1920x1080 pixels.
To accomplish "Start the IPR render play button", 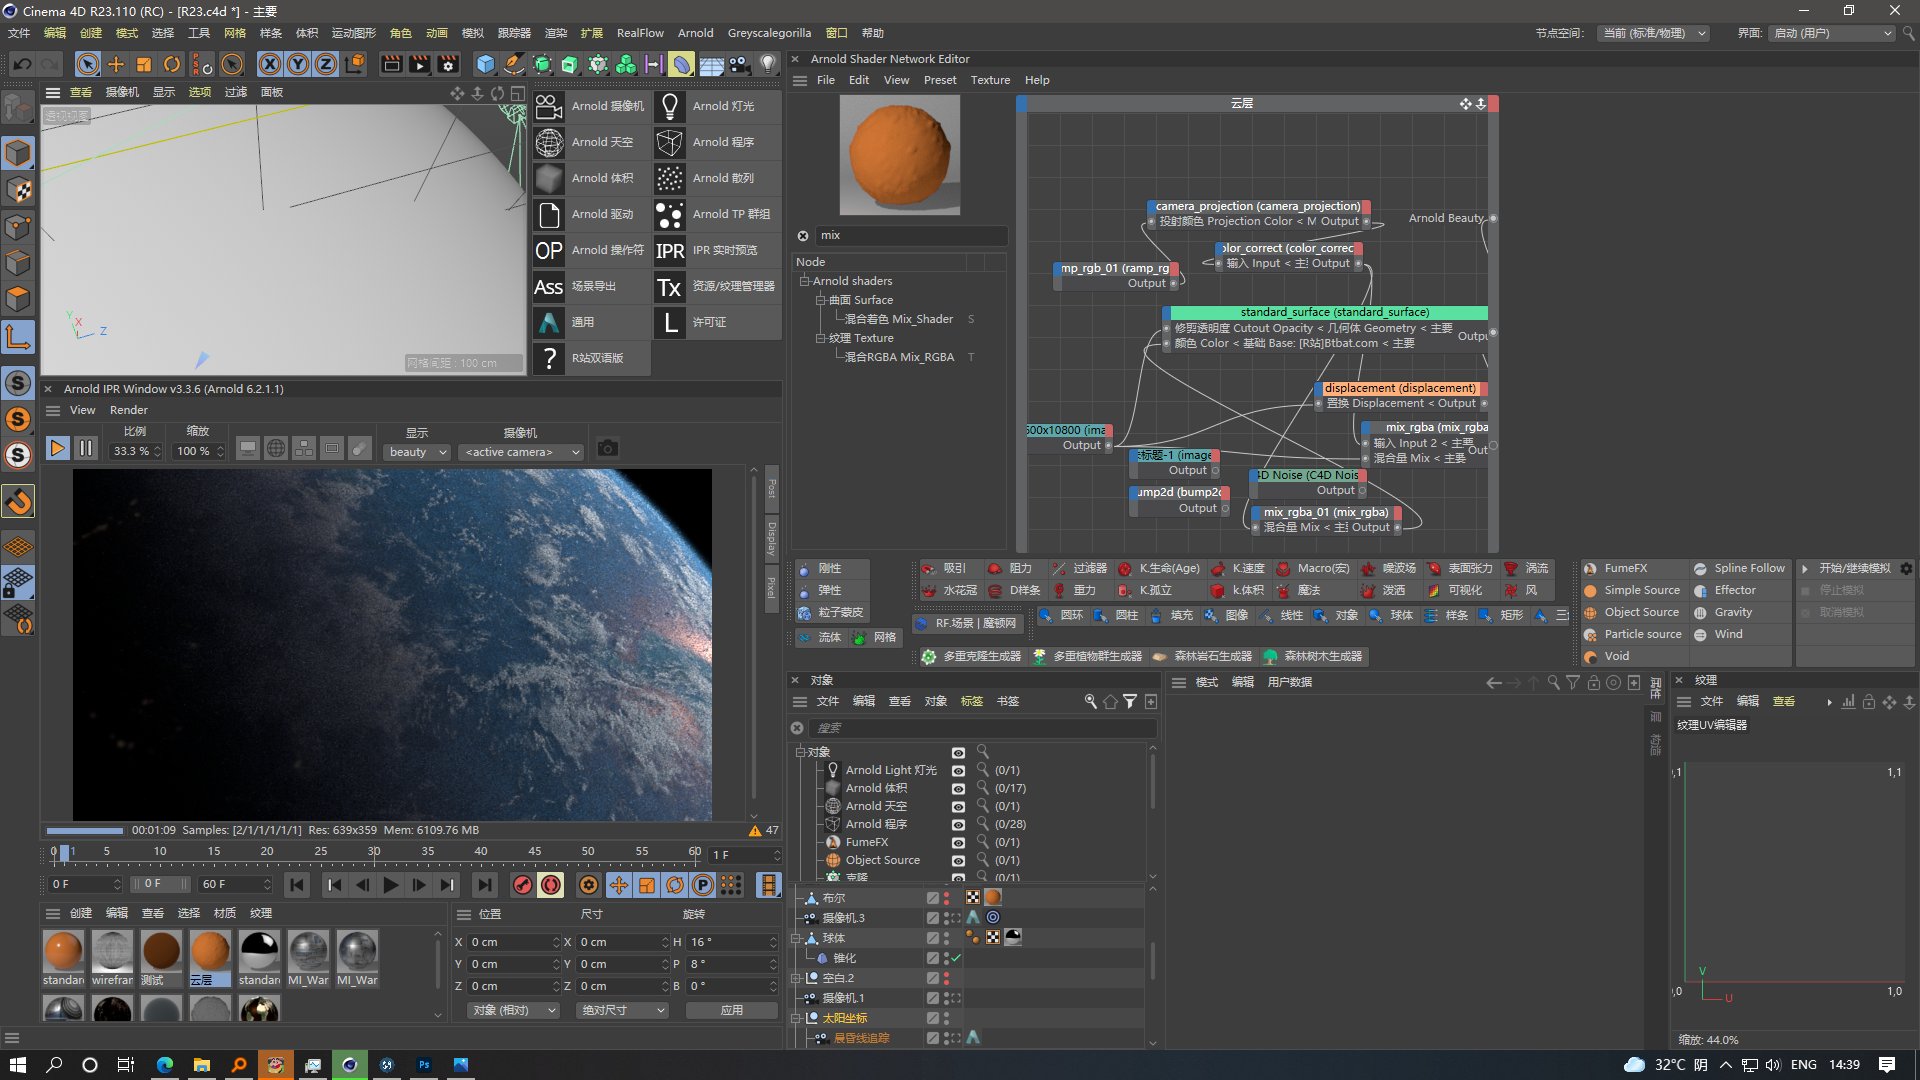I will 58,449.
